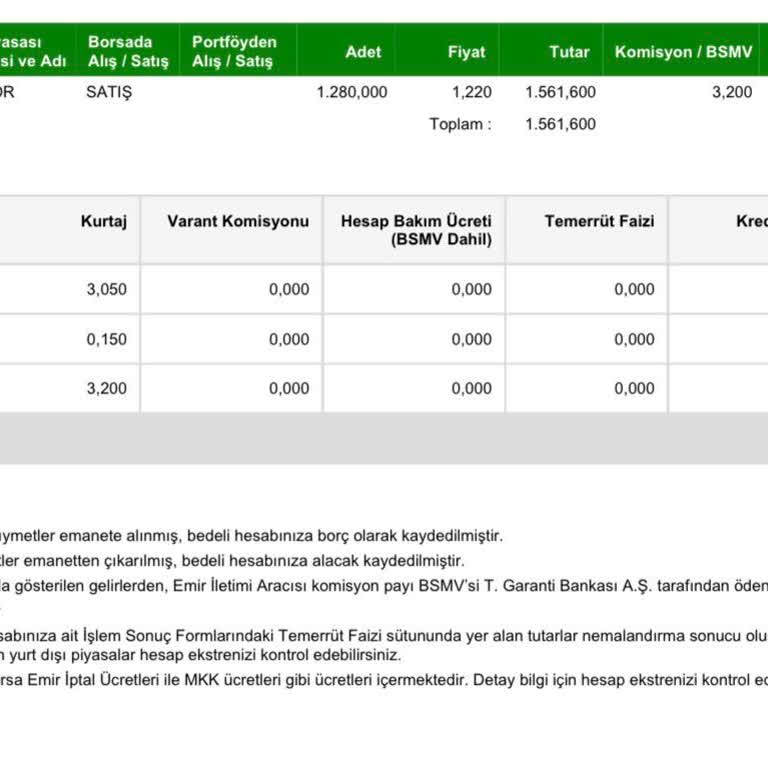Click the note line mentioning 'alacak kaydedilmiştir'

[232, 561]
